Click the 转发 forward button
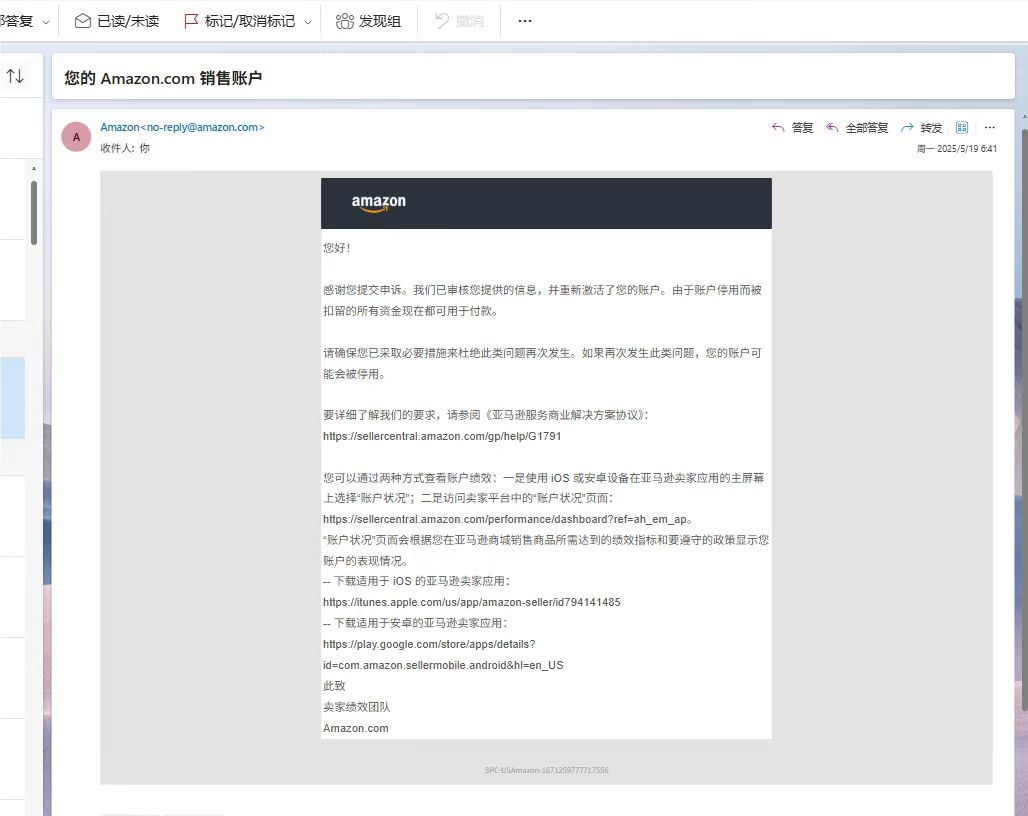The image size is (1028, 816). pos(931,127)
